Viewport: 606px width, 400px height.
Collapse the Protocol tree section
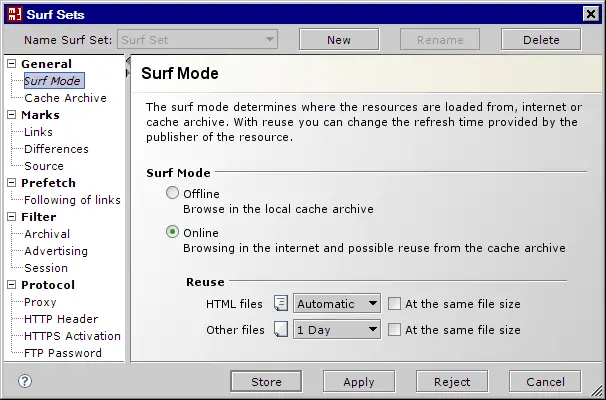tap(12, 285)
